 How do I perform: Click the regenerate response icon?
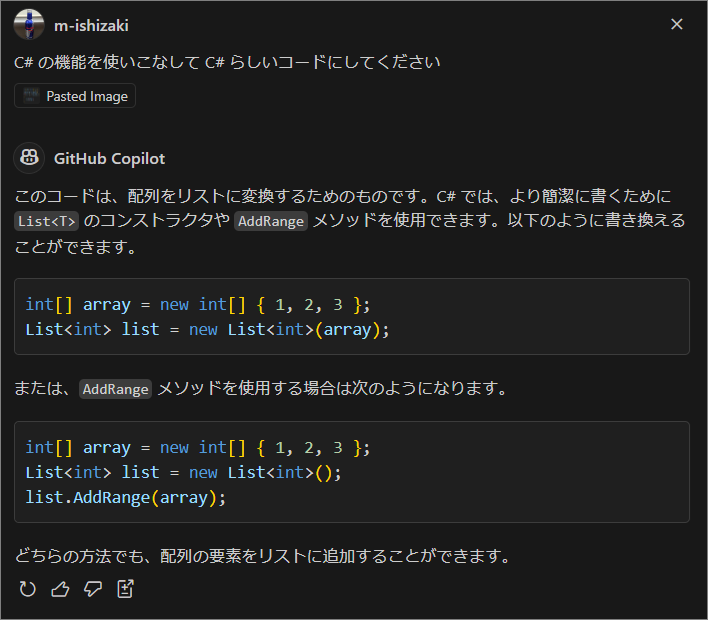(x=28, y=589)
